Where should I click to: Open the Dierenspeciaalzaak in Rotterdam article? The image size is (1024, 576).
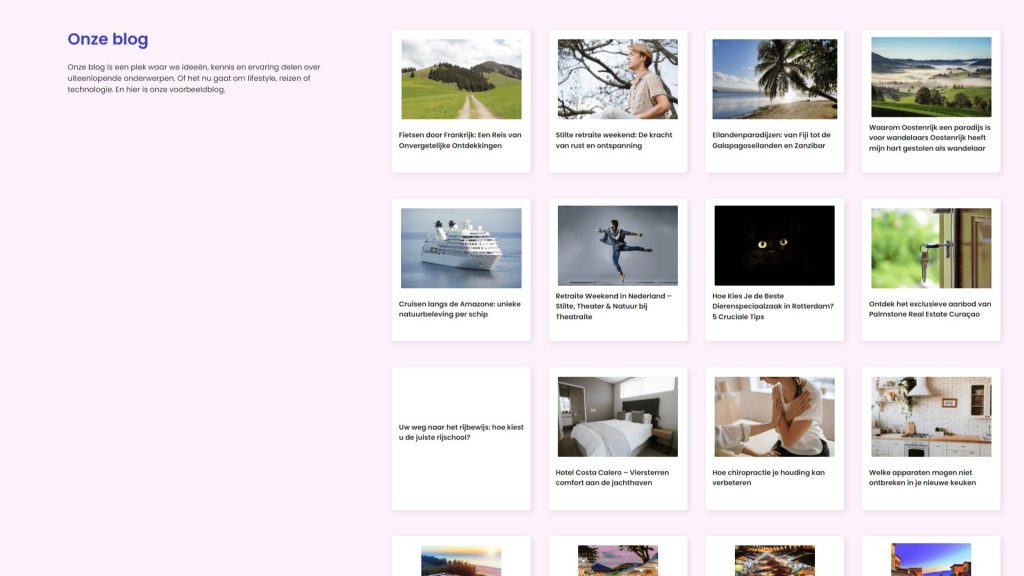pyautogui.click(x=773, y=306)
